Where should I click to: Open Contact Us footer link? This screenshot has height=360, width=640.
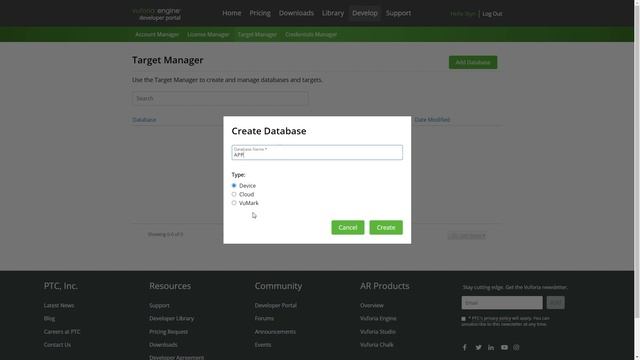pyautogui.click(x=57, y=345)
